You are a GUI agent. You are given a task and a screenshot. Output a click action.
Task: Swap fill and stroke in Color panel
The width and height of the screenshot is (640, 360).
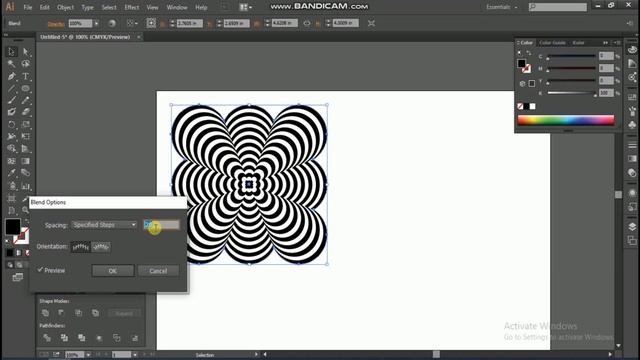pyautogui.click(x=529, y=53)
